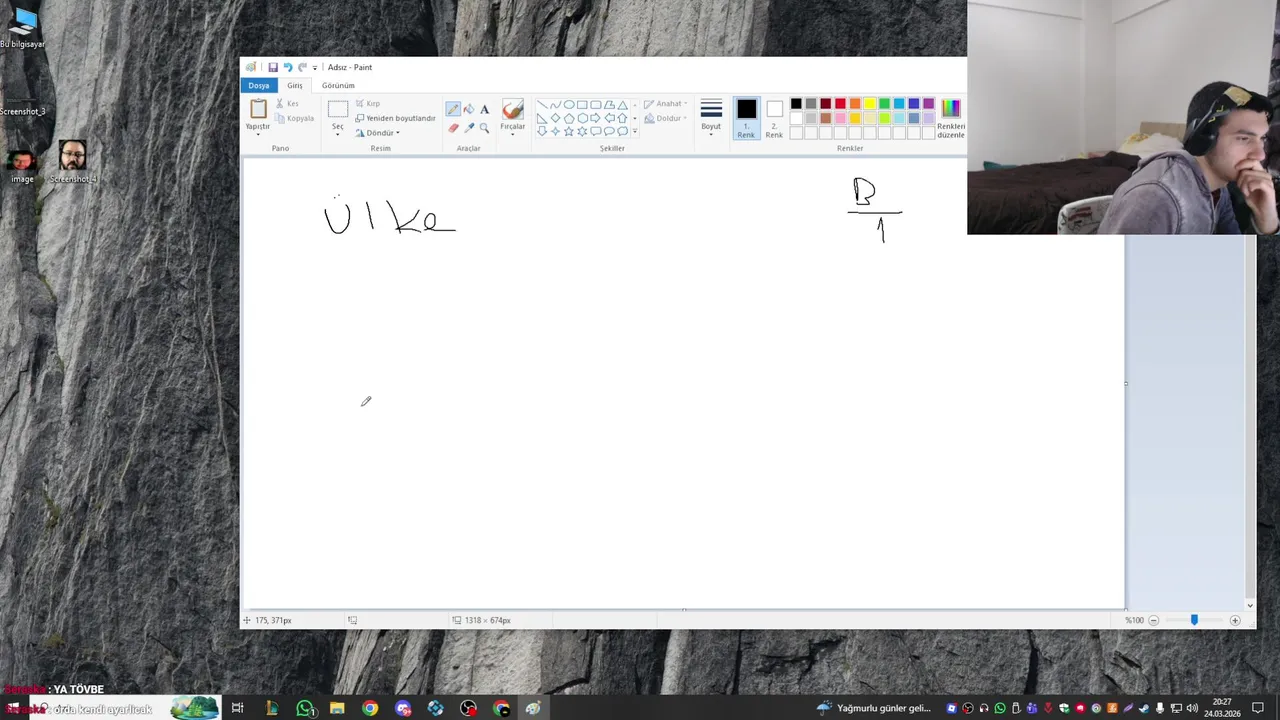Select the Triangle shape in Şekiller gallery
This screenshot has width=1280, height=720.
tap(622, 104)
